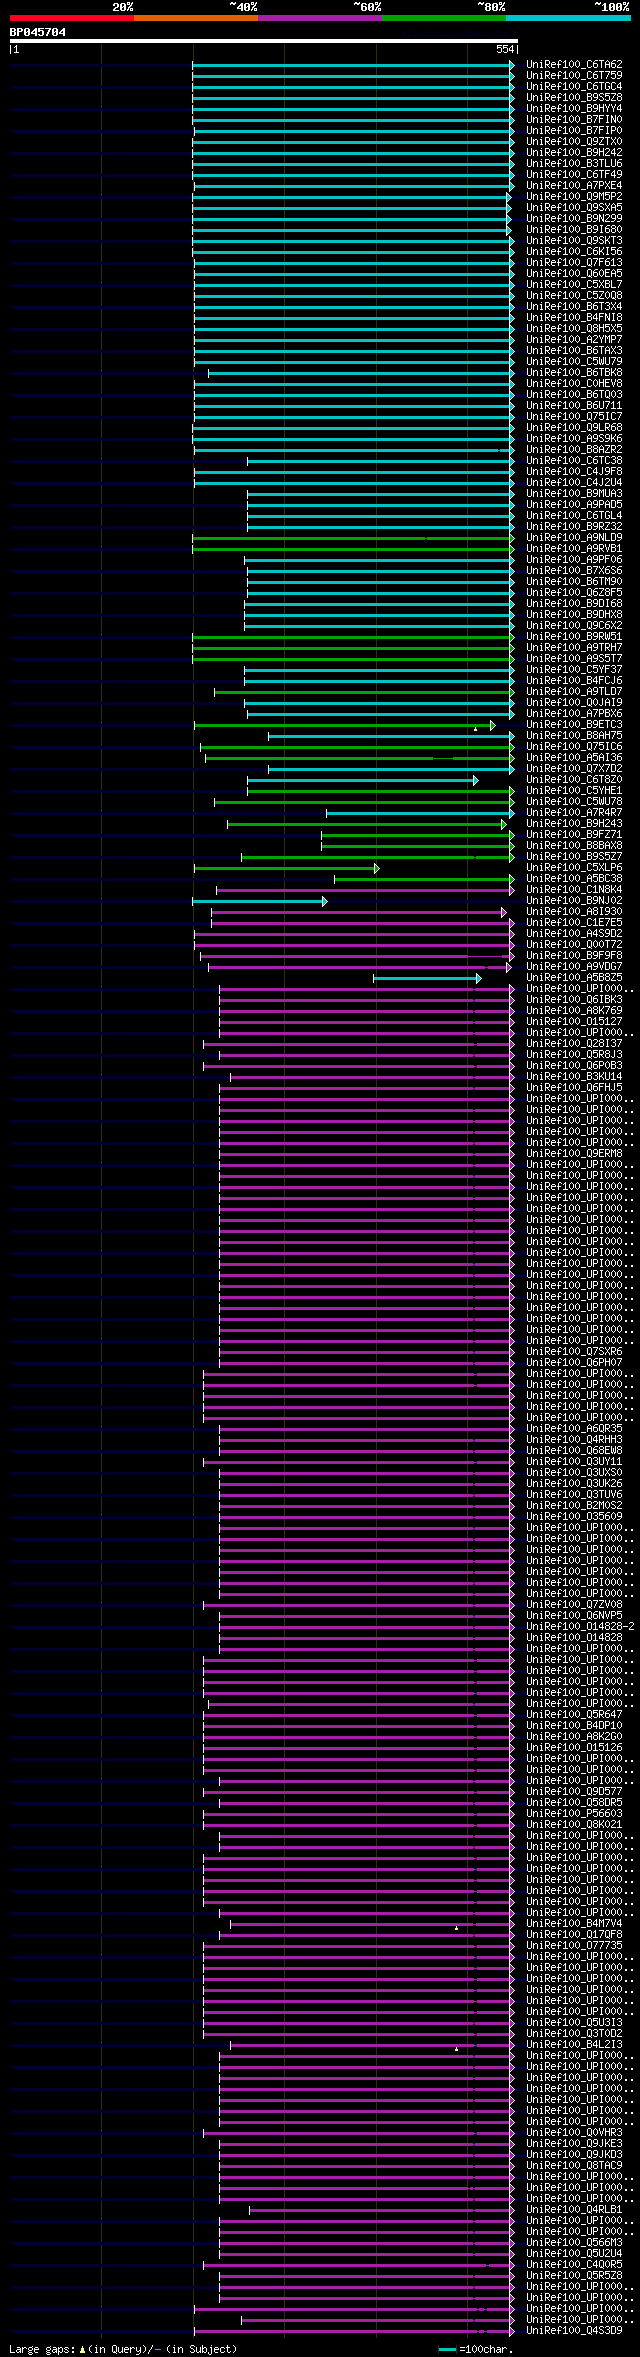Select the UniRef100_Q4S3D9 label
This screenshot has height=2357, width=640.
point(574,2331)
